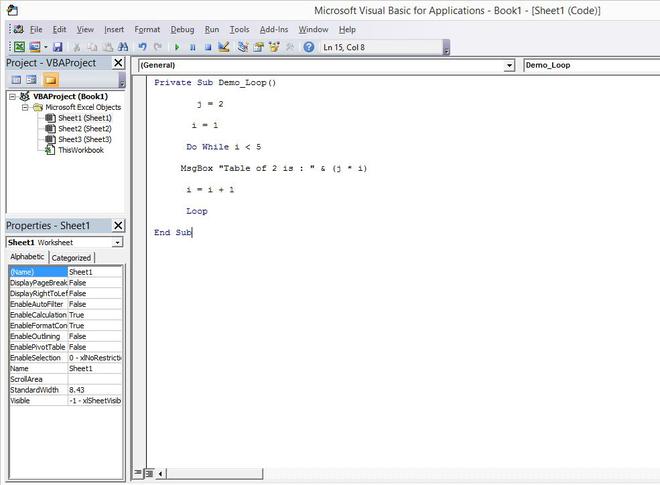This screenshot has height=485, width=660.
Task: Open the Edit menu
Action: (59, 29)
